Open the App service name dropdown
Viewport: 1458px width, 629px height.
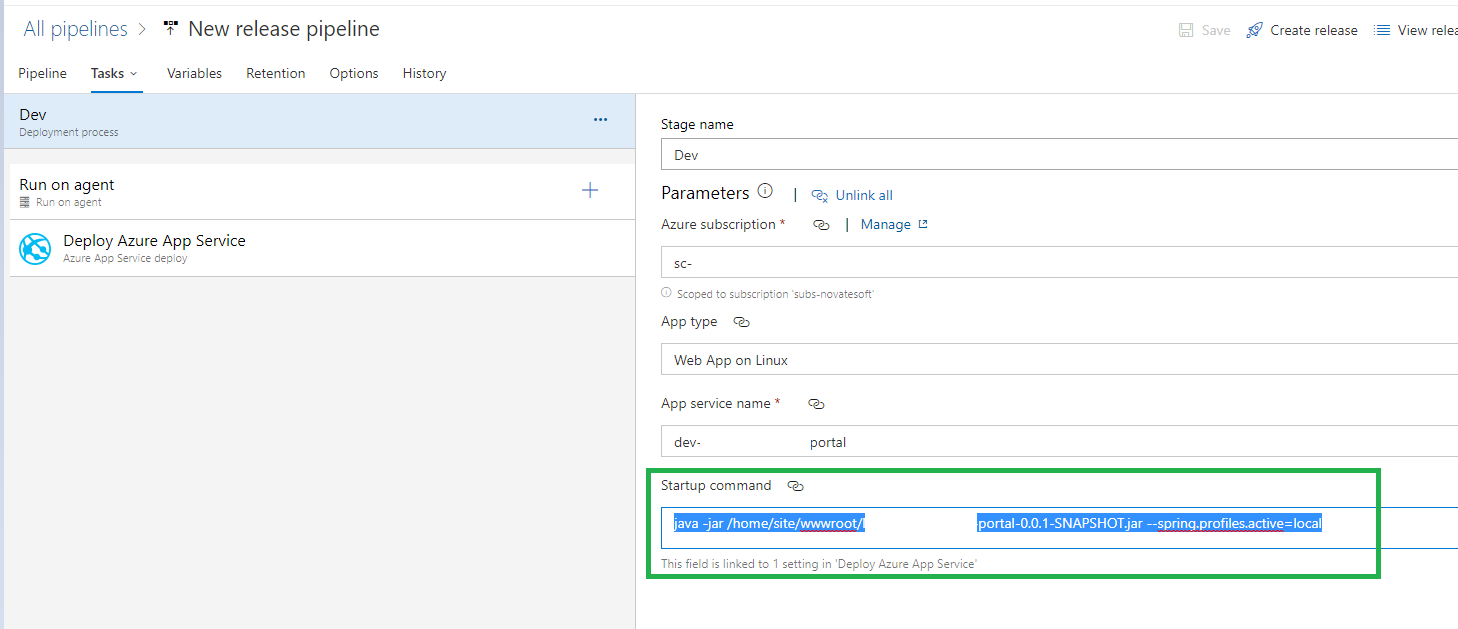tap(1059, 442)
